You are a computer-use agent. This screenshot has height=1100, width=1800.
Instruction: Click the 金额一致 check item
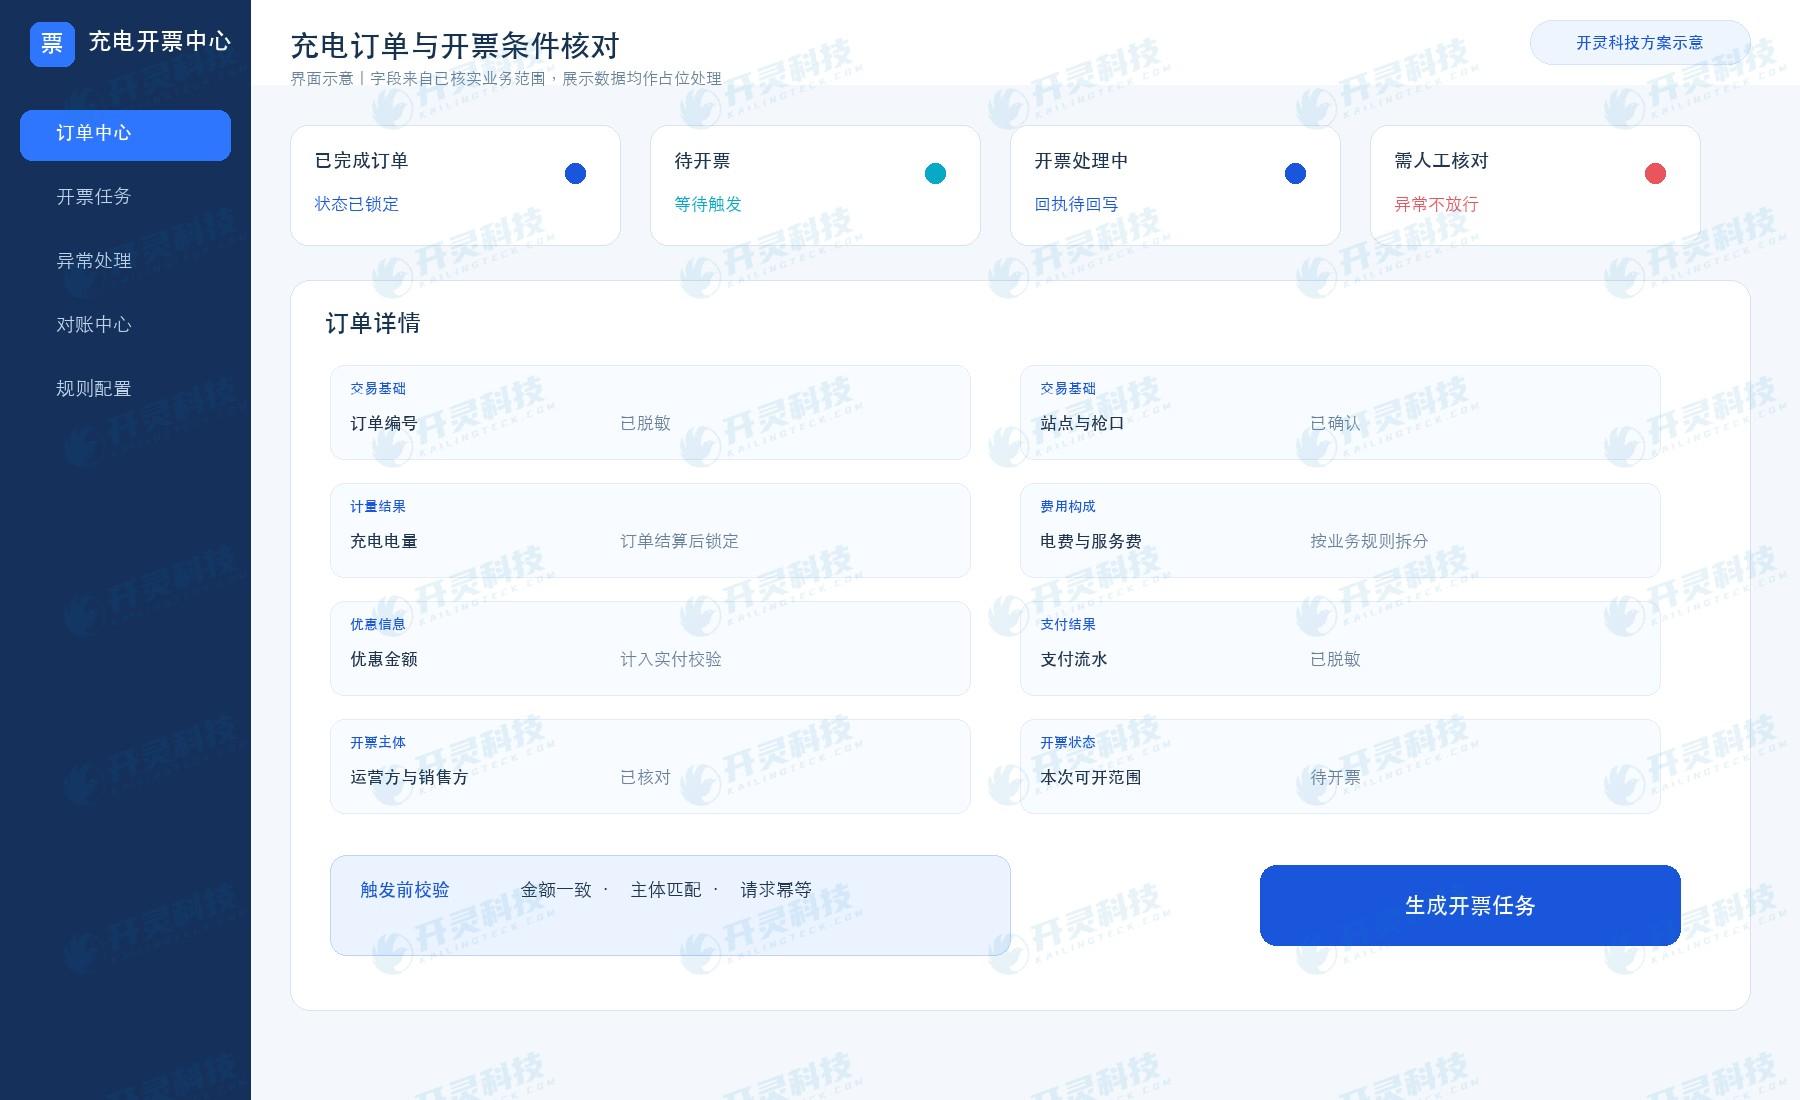pos(556,890)
